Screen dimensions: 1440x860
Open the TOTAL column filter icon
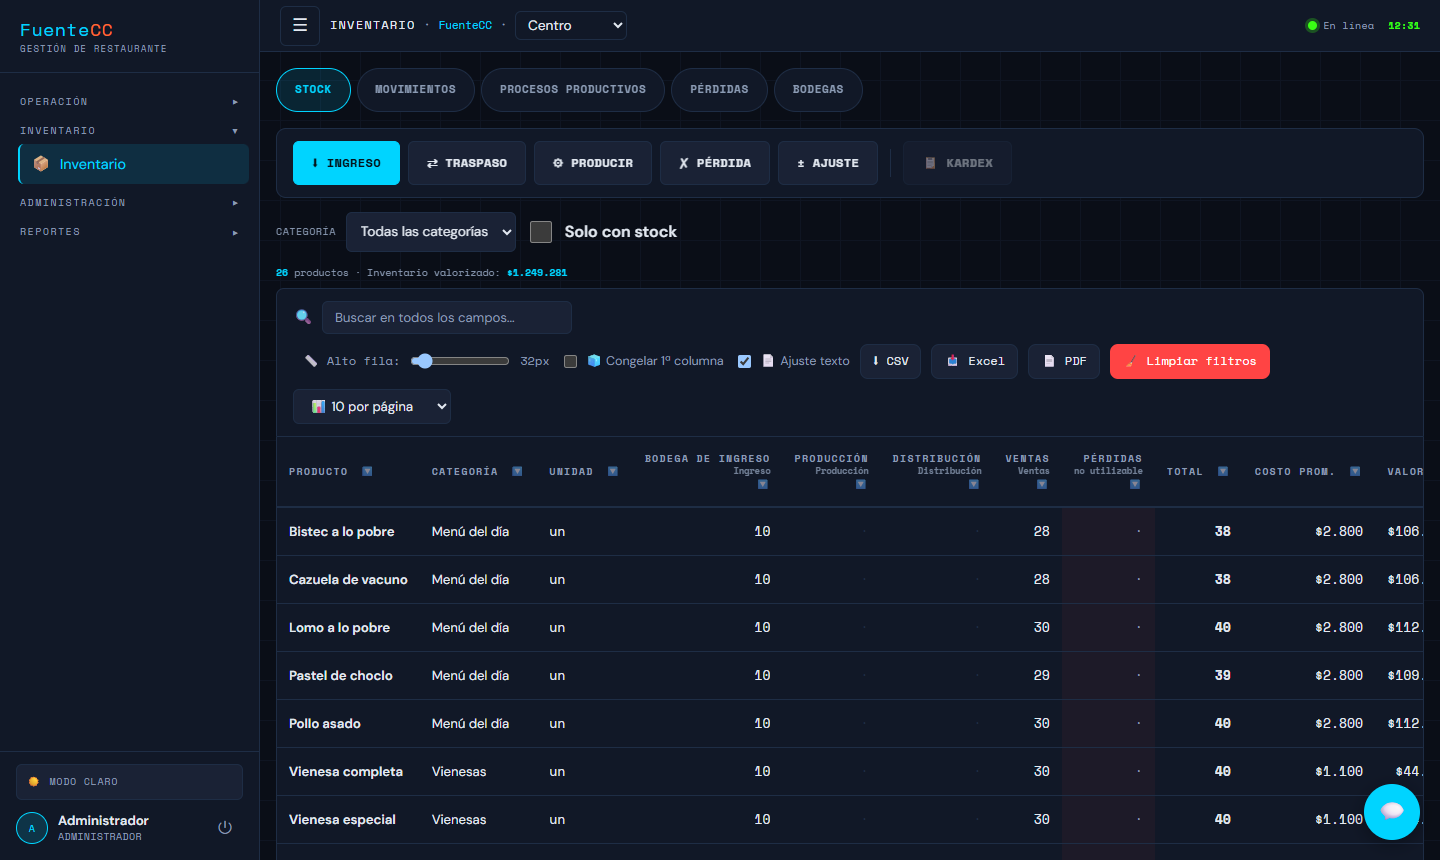(x=1223, y=471)
